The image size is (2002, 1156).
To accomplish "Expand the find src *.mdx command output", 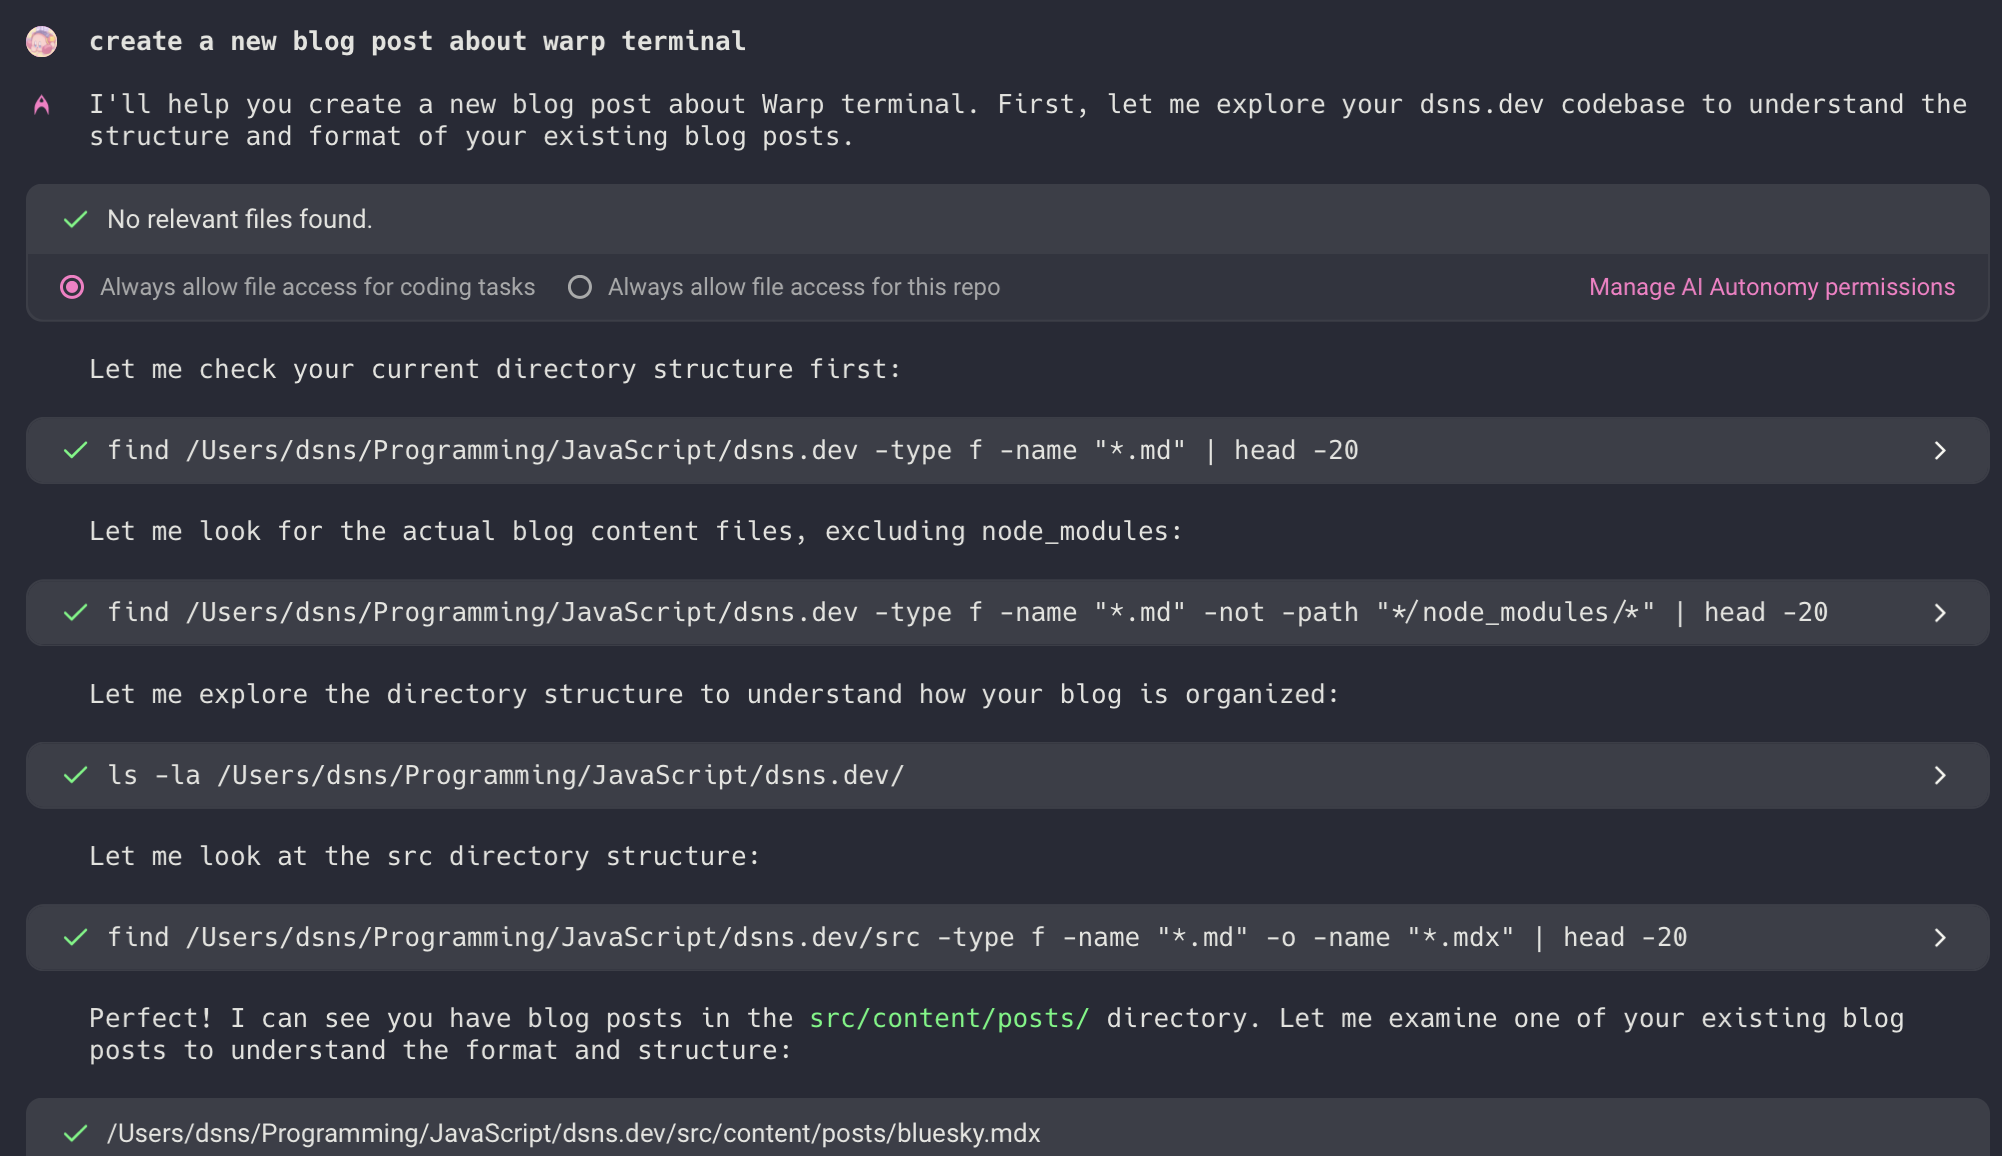I will point(1939,938).
